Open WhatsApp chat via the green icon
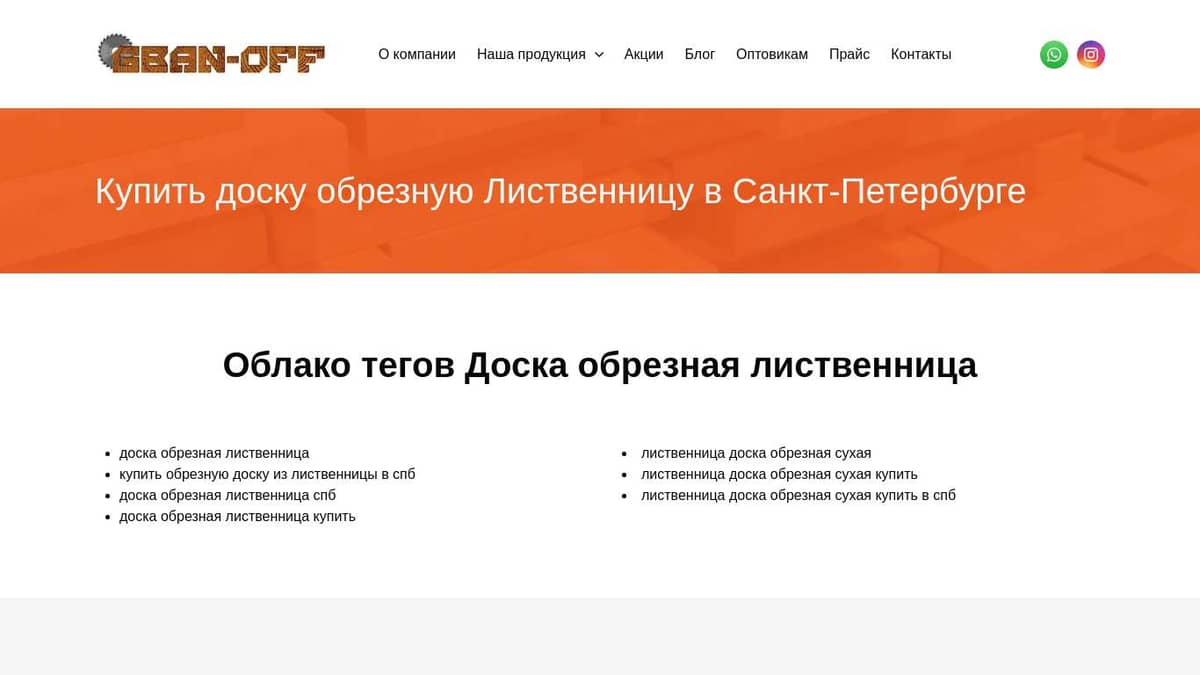The image size is (1200, 675). [1054, 54]
